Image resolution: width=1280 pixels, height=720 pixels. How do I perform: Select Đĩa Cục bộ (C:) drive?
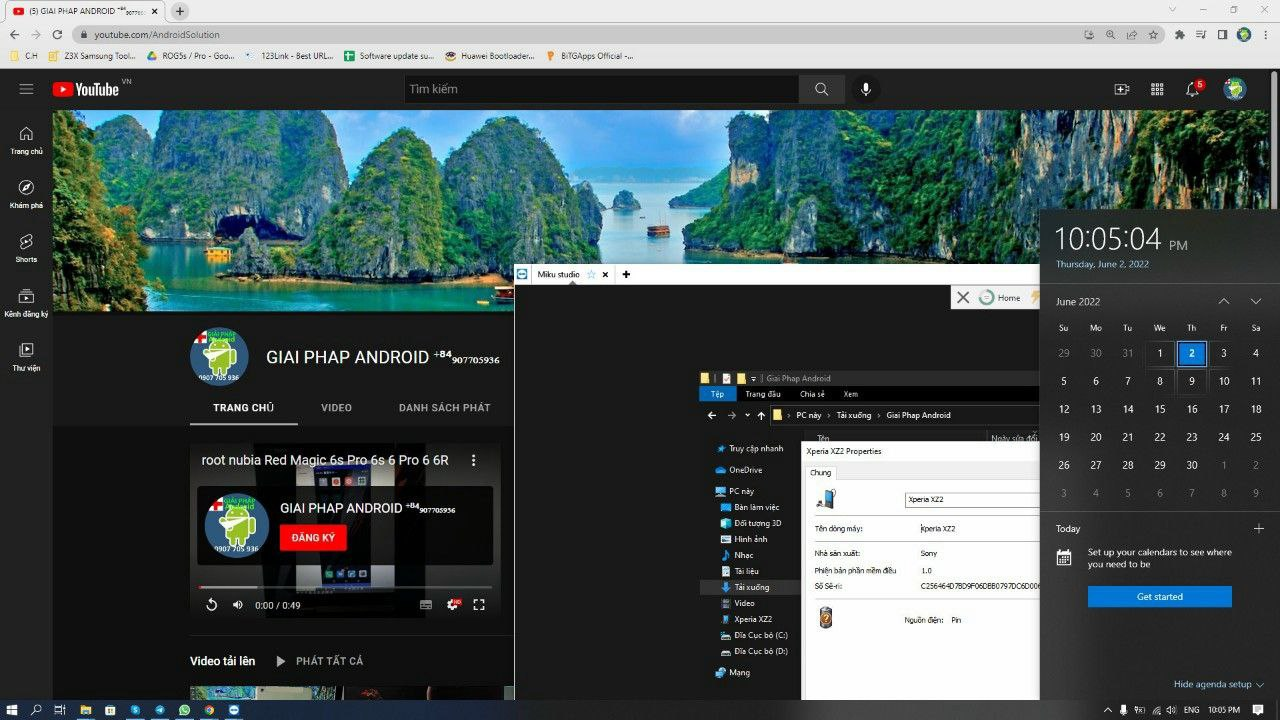[753, 635]
